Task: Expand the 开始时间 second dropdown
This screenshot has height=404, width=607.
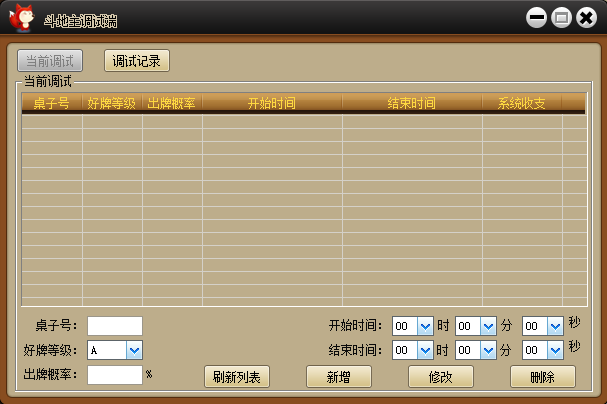Action: 555,326
